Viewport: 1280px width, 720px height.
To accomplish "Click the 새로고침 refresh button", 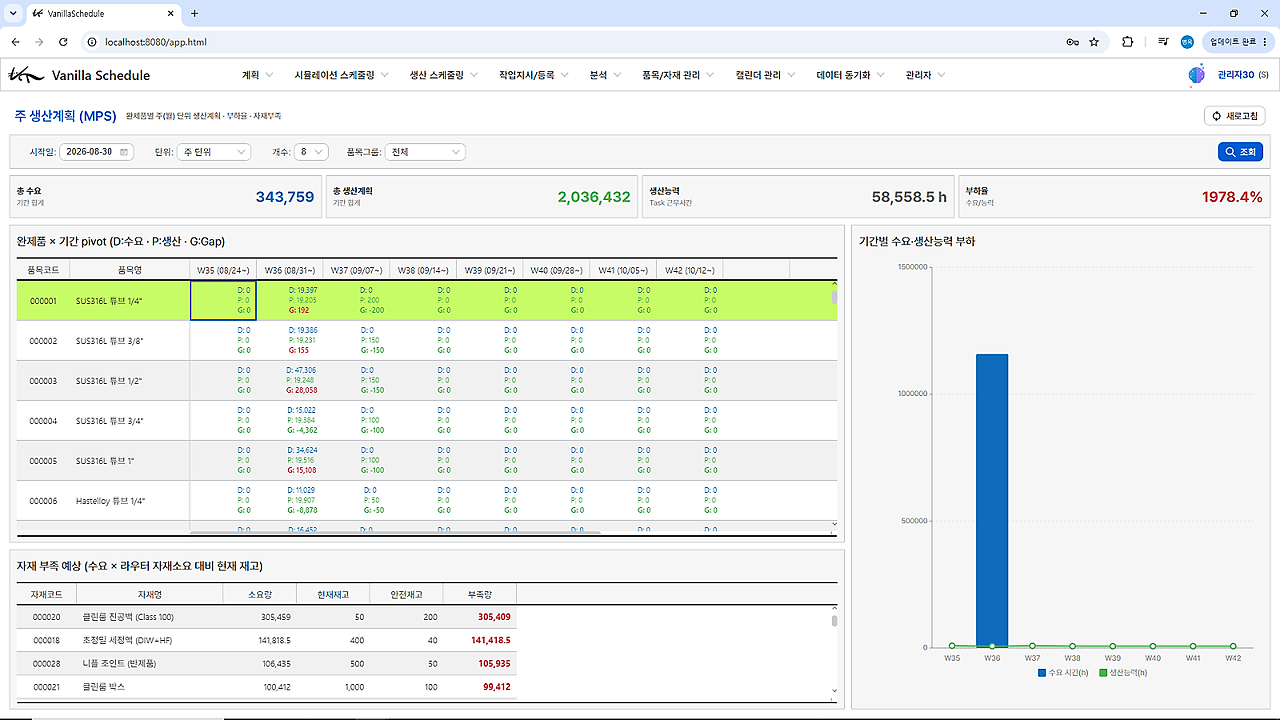I will (x=1235, y=116).
